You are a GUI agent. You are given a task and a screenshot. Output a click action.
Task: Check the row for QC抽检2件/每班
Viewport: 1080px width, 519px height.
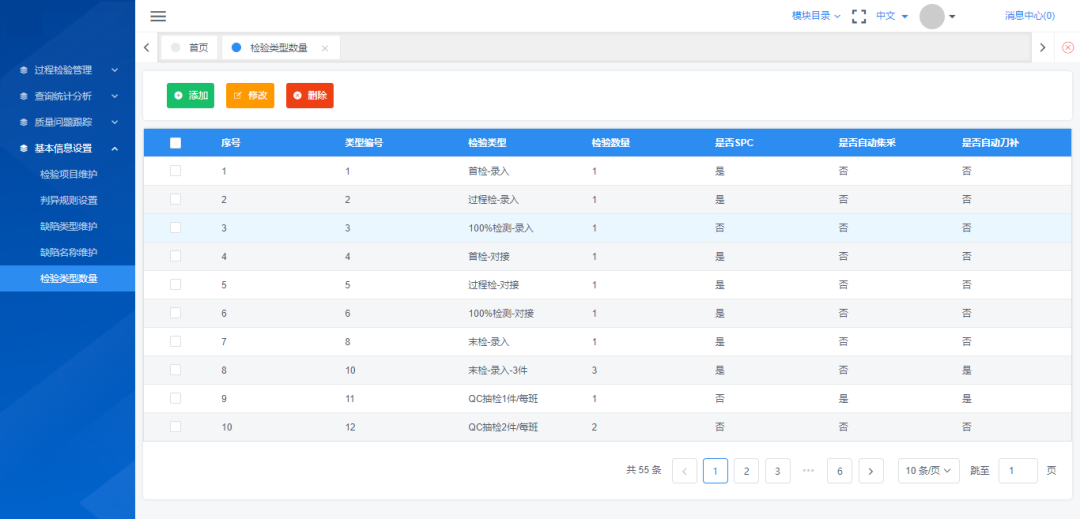176,427
